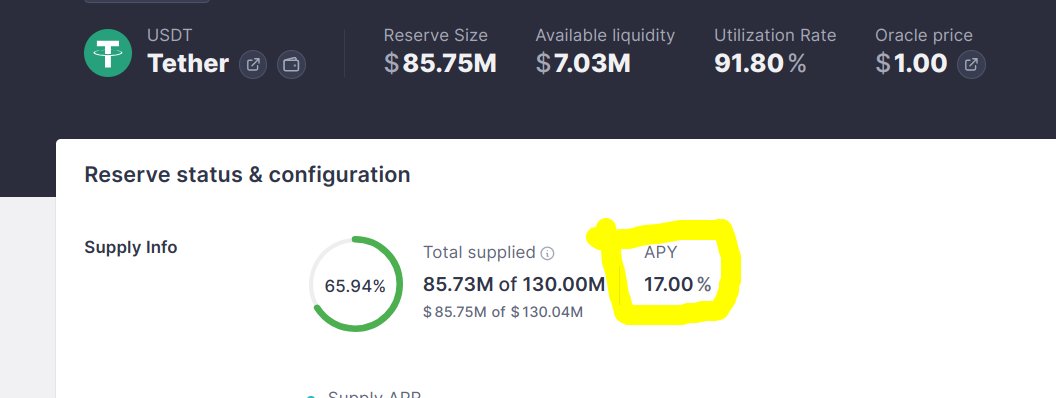
Task: Click the Reserve status & configuration heading
Action: coord(247,174)
